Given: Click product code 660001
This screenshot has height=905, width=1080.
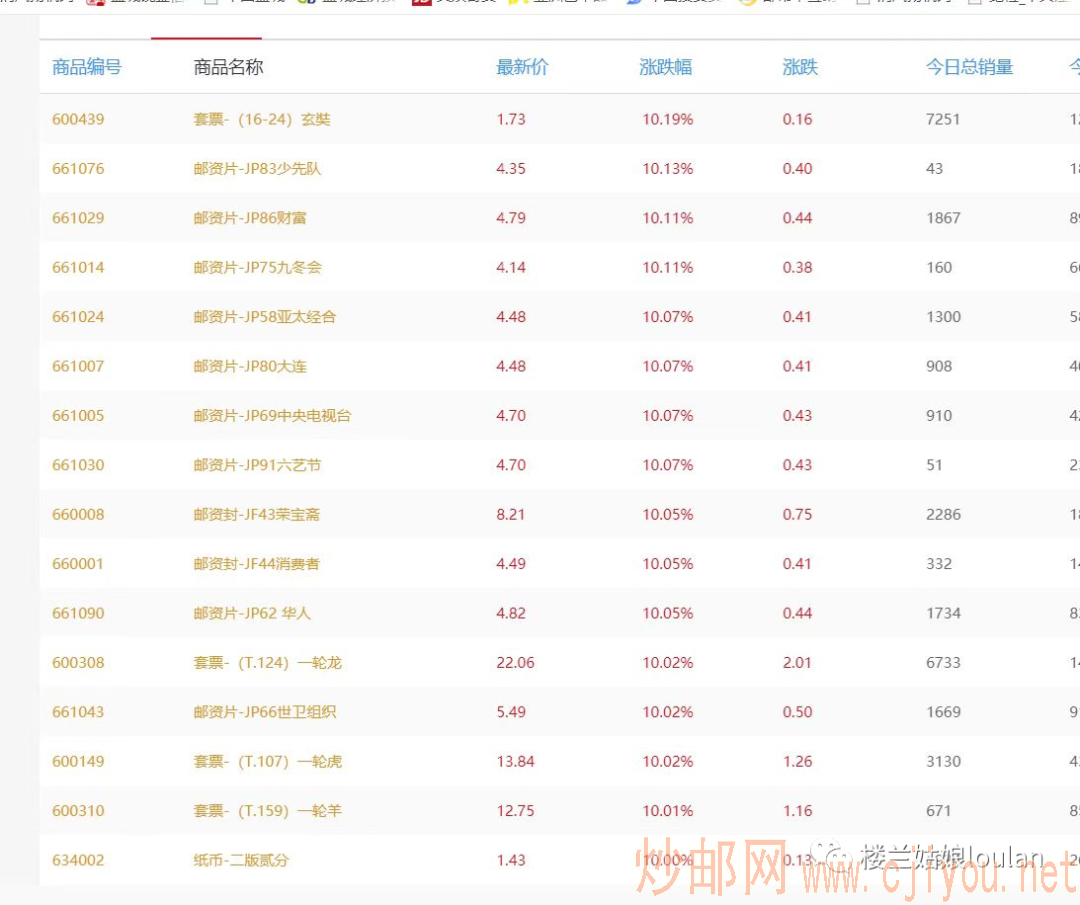Looking at the screenshot, I should click(78, 564).
